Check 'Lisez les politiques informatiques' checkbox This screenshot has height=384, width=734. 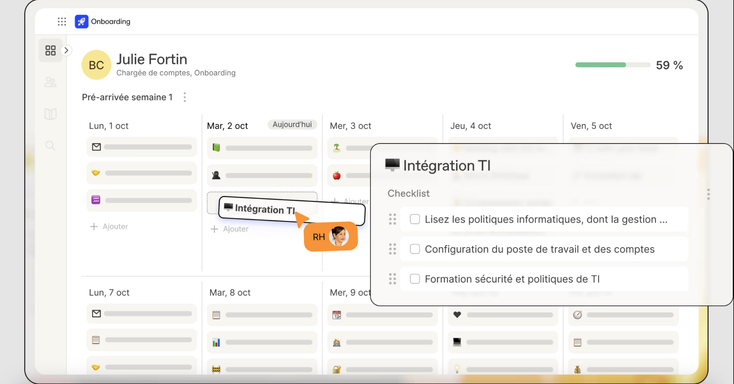[415, 219]
